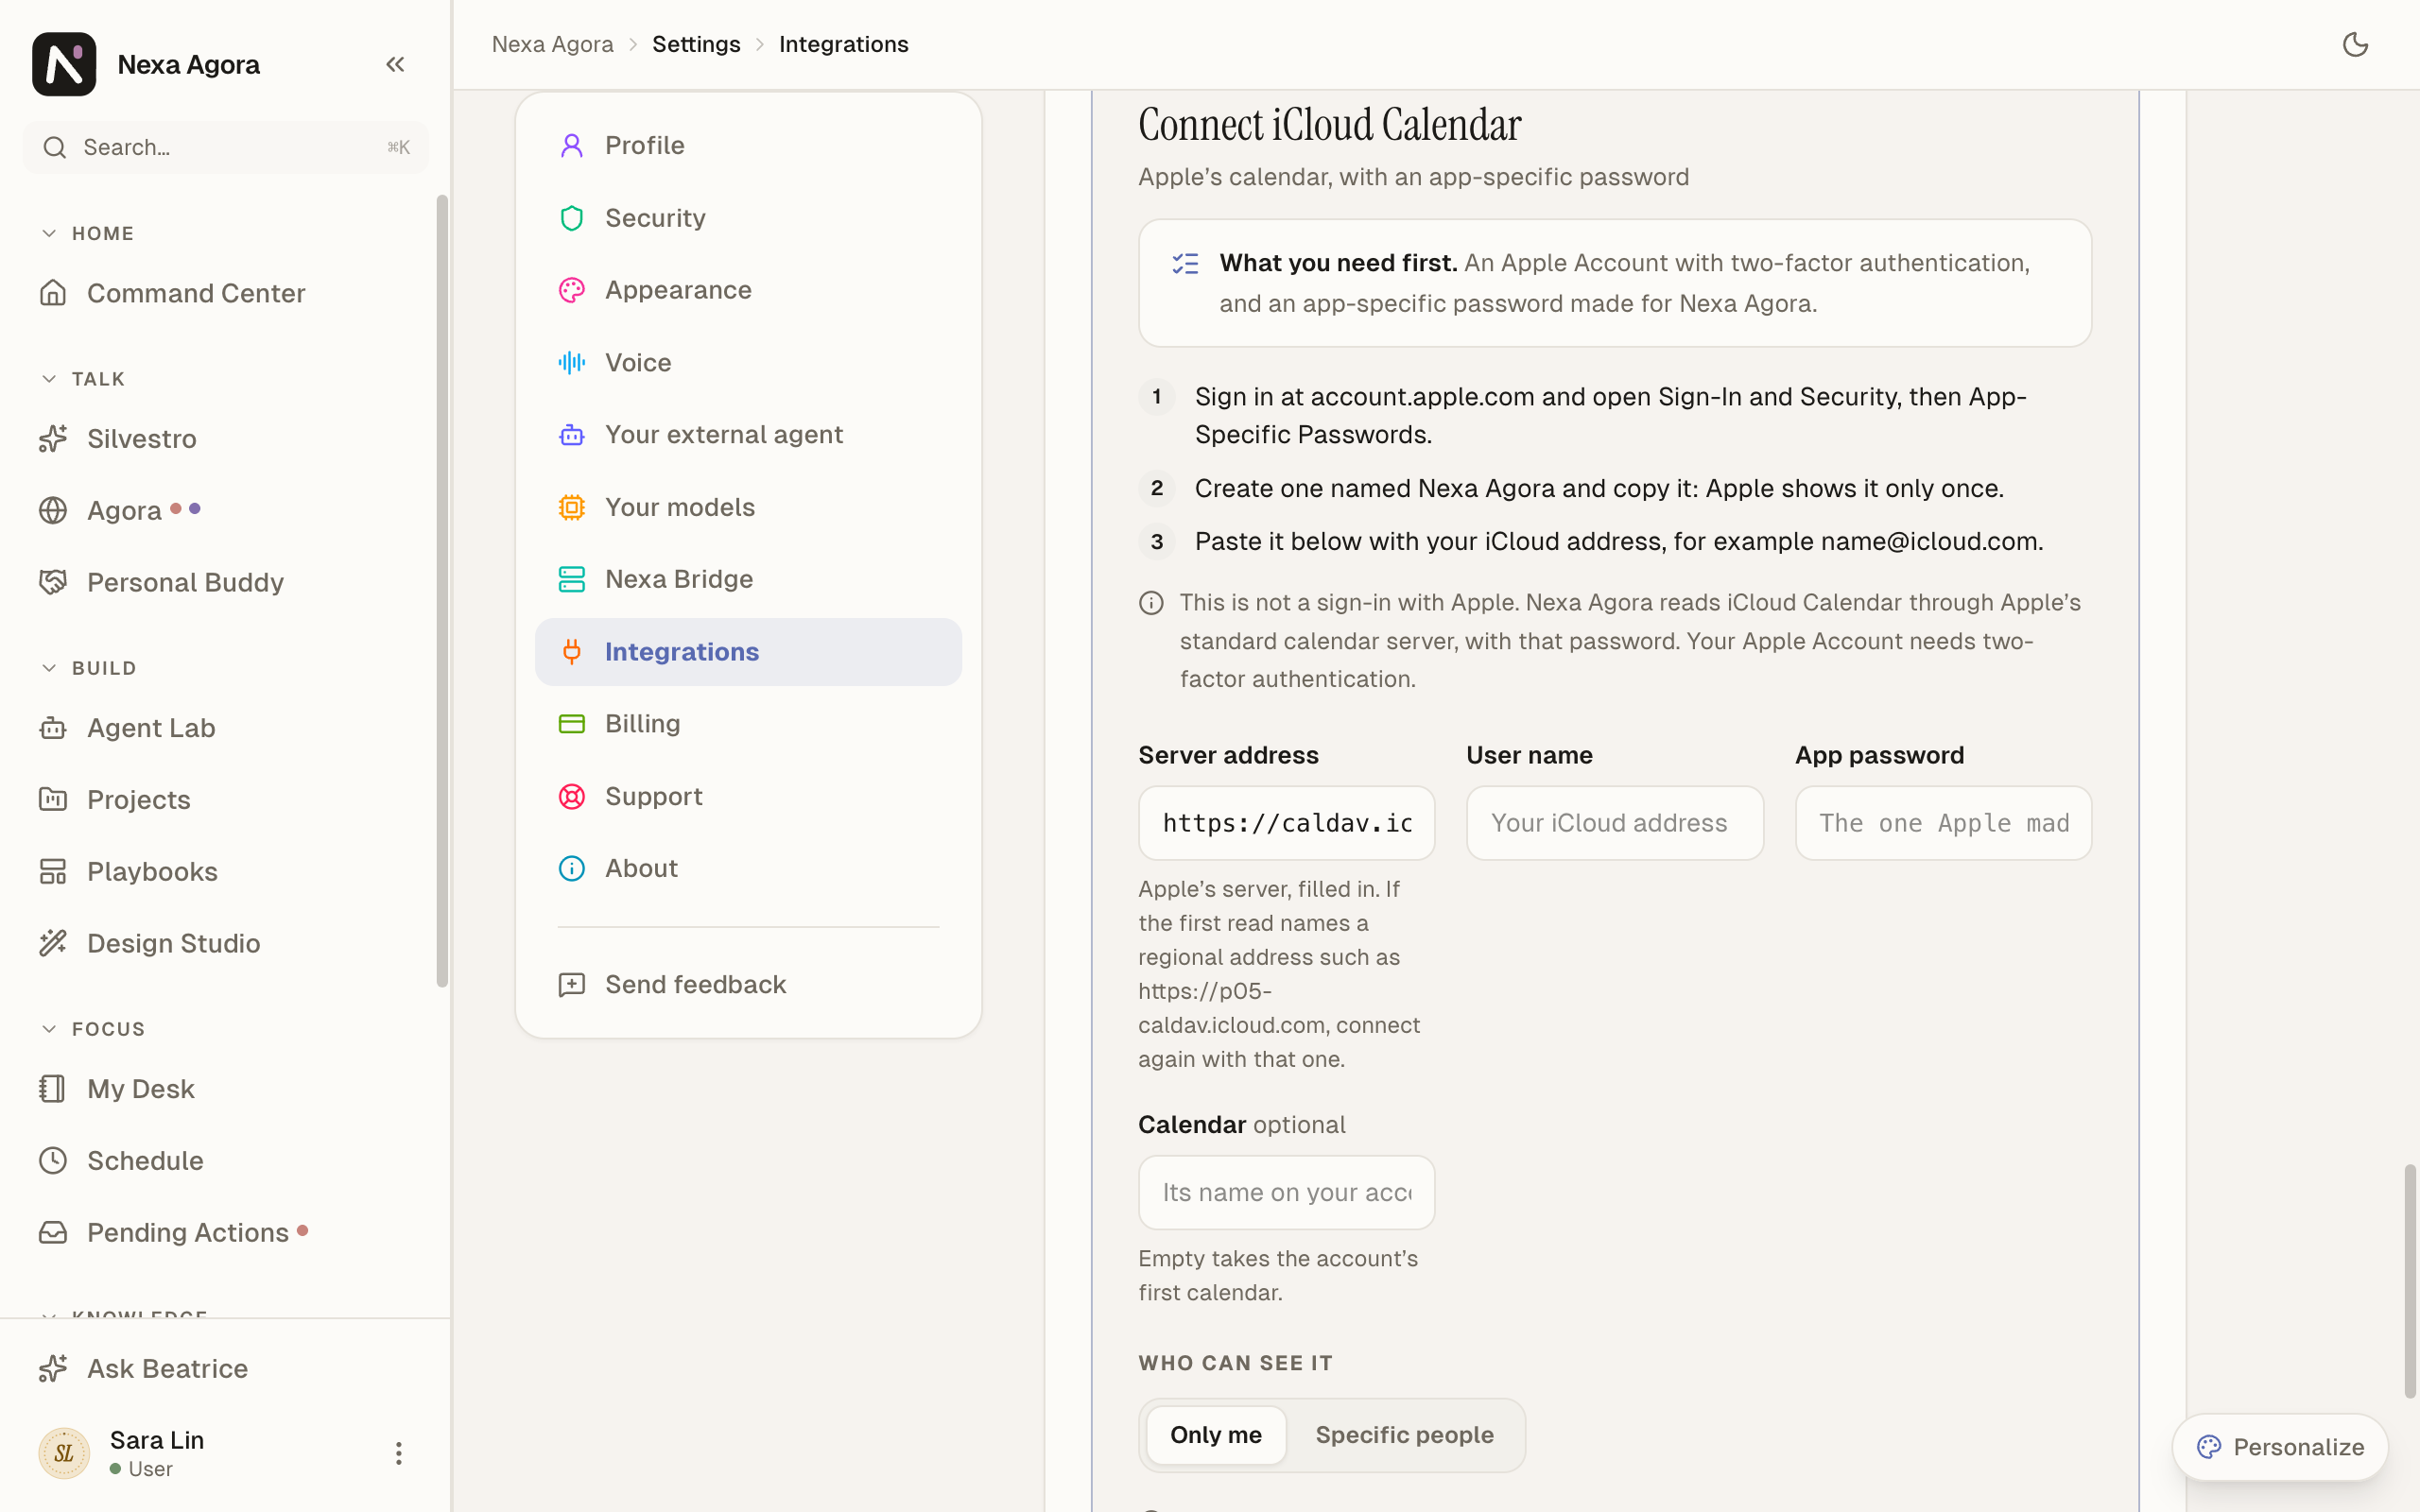
Task: Open the Schedule clock icon
Action: coord(53,1160)
